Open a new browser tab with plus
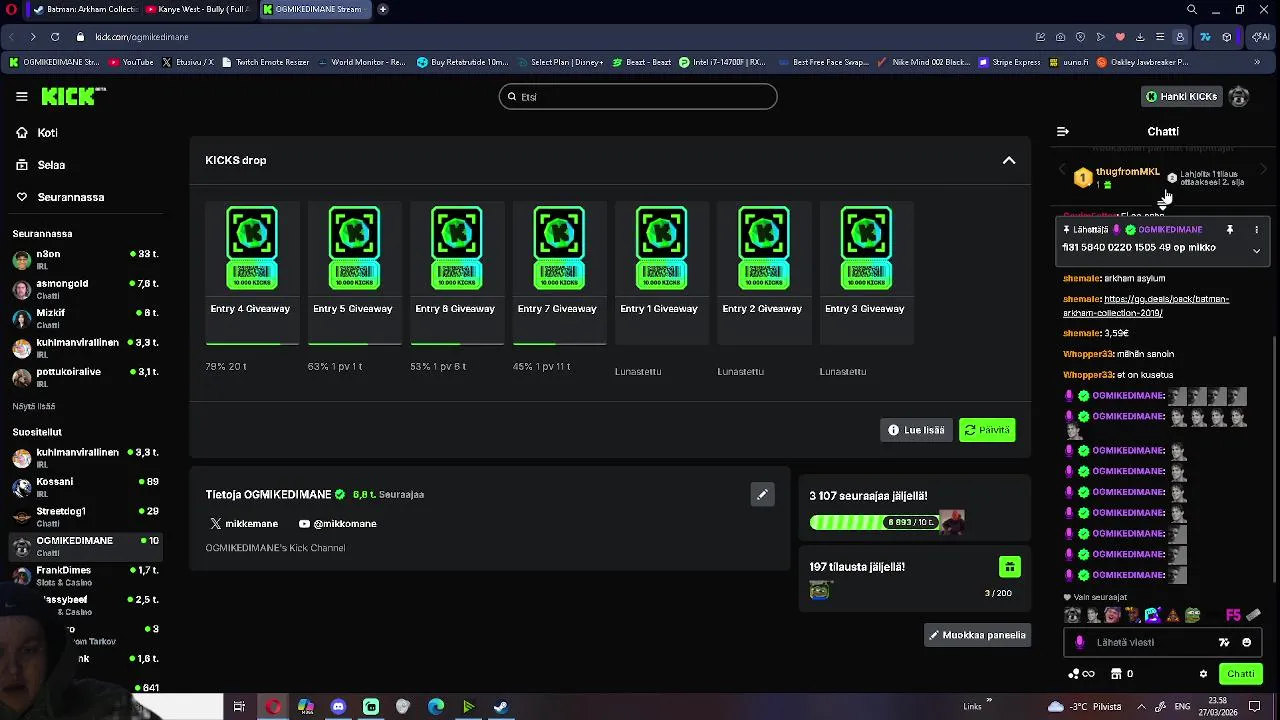This screenshot has width=1280, height=720. (382, 9)
